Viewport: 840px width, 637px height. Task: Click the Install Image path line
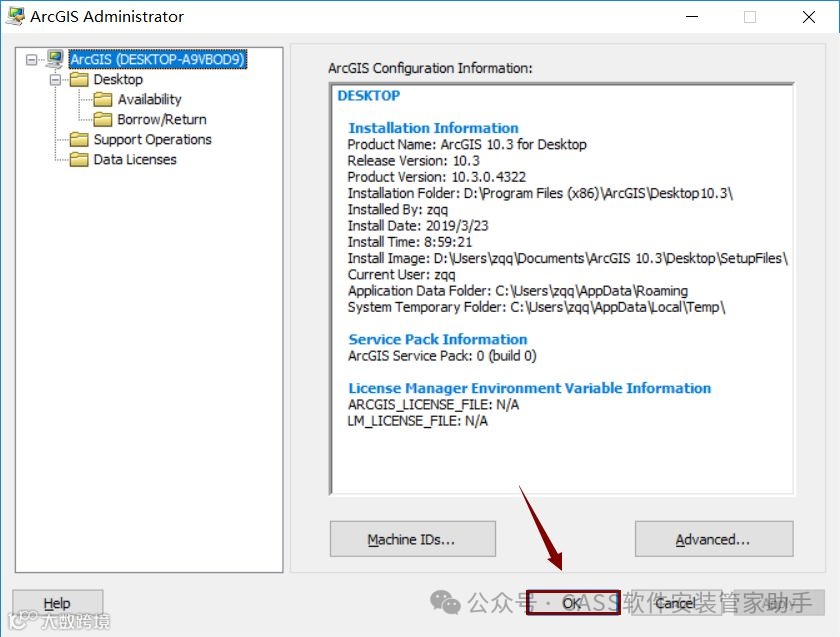[568, 258]
